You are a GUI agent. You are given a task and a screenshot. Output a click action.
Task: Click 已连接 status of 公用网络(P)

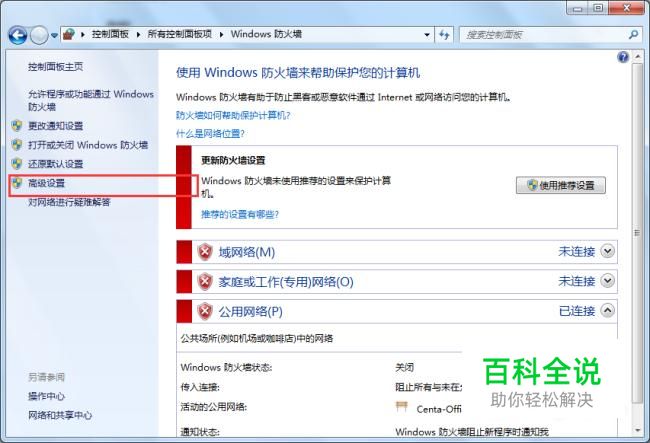(577, 311)
